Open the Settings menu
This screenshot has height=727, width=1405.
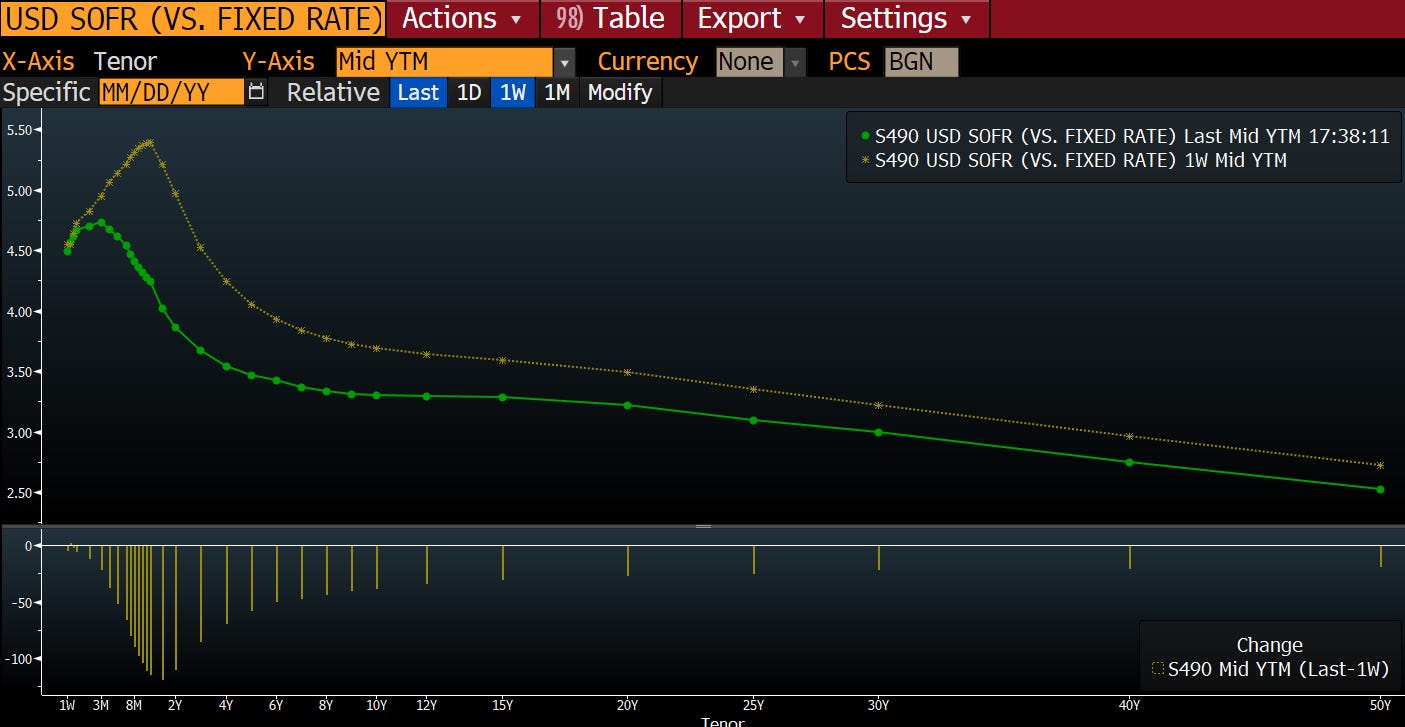coord(907,18)
